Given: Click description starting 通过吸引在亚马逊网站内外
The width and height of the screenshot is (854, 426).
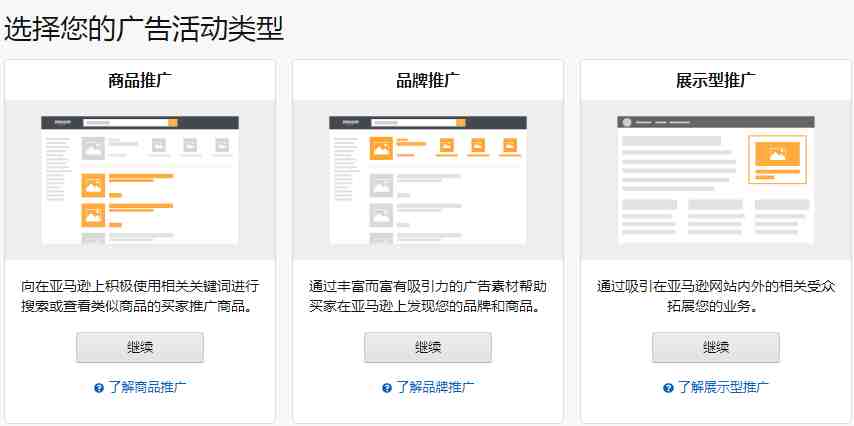Looking at the screenshot, I should 716,296.
